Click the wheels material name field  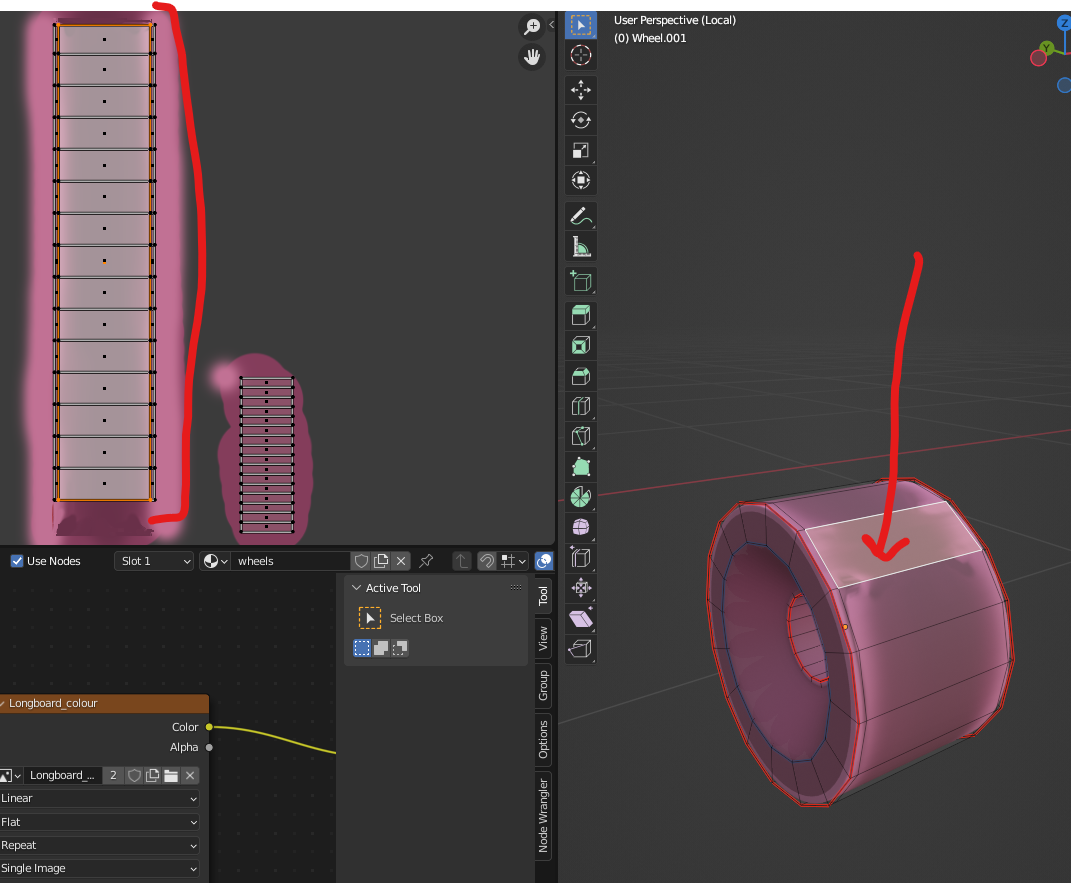point(290,561)
